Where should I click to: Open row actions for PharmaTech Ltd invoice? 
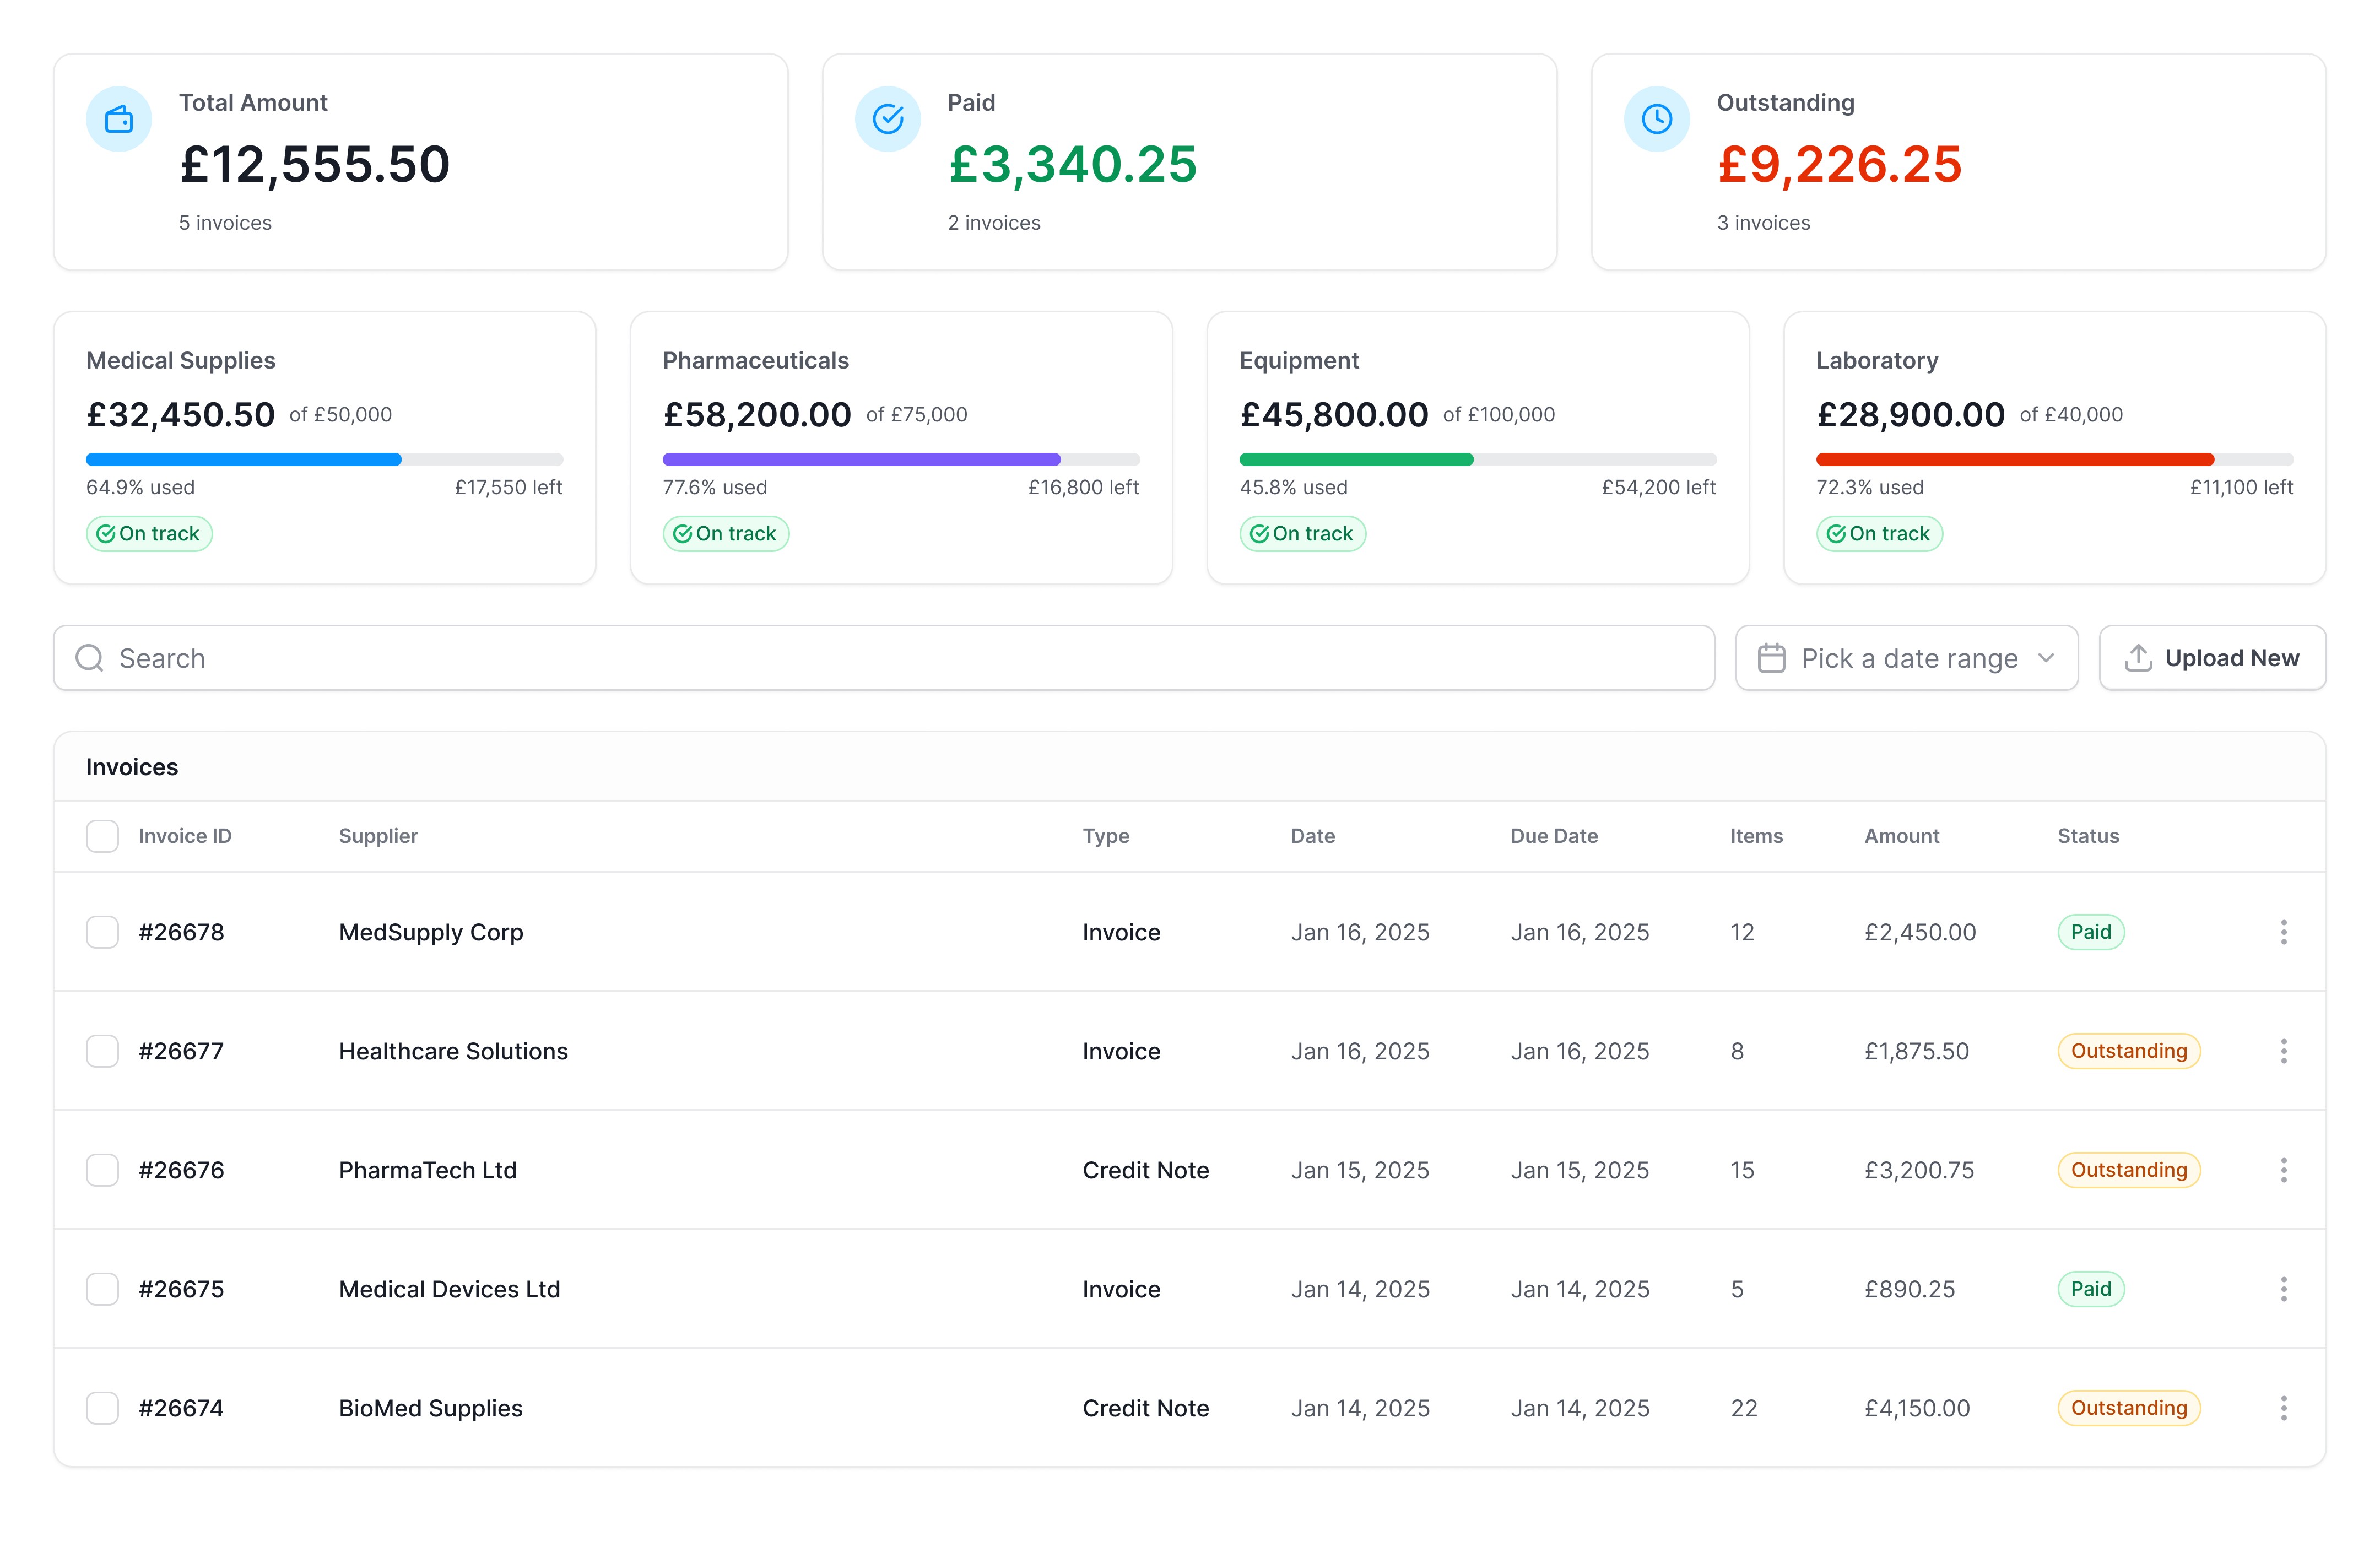[2283, 1170]
